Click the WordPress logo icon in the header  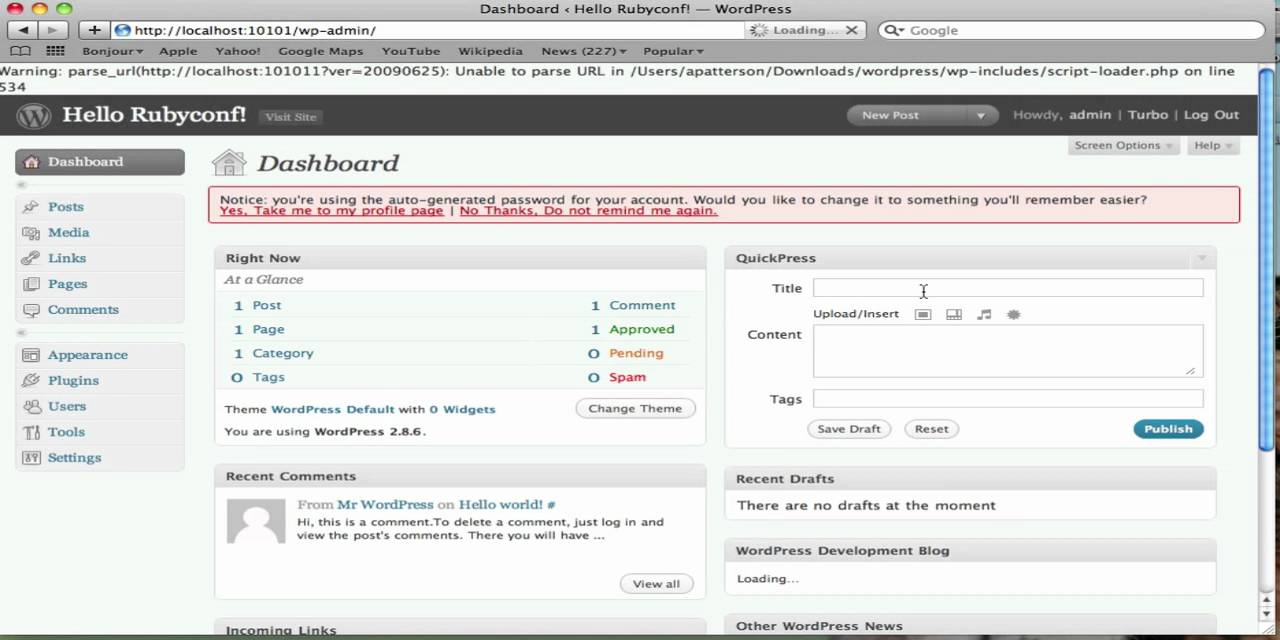[x=33, y=116]
